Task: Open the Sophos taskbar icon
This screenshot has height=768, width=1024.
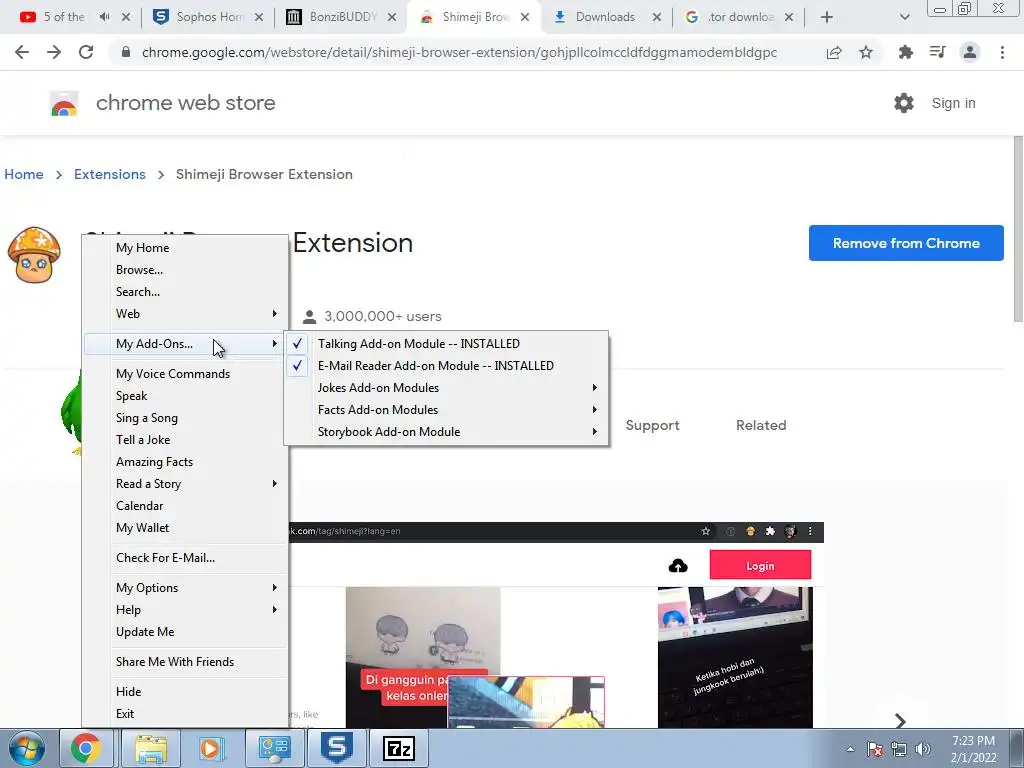Action: coord(337,748)
